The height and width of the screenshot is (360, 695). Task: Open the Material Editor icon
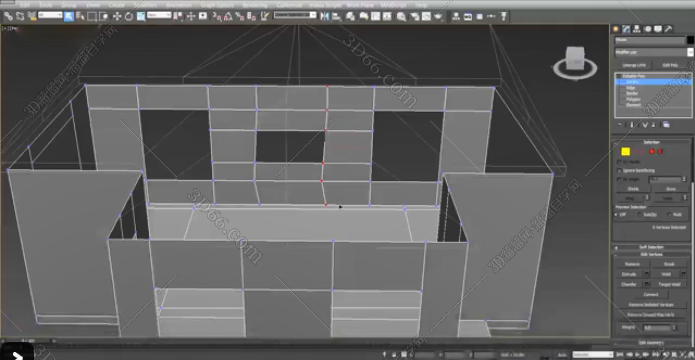tap(401, 16)
